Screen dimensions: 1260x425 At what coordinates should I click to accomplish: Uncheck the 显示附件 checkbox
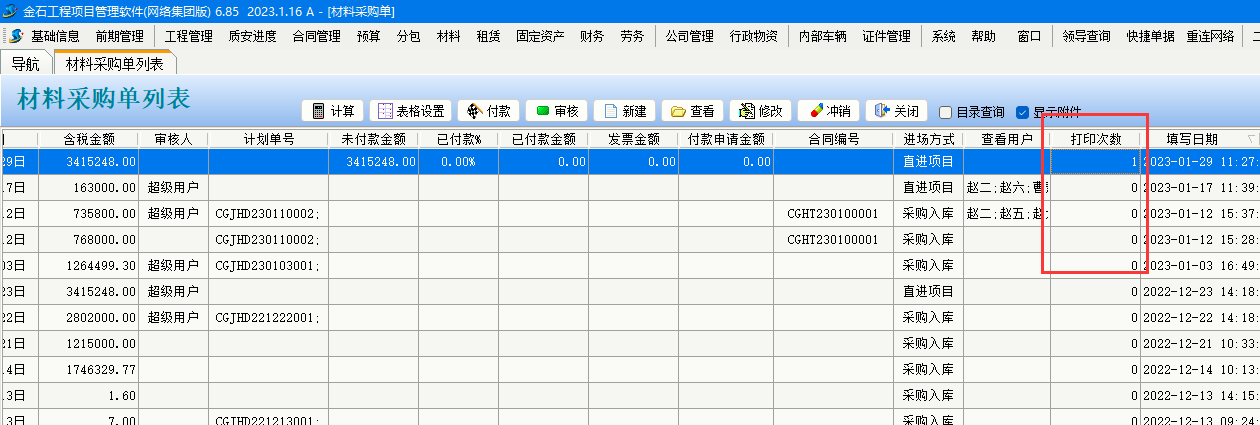(x=1022, y=112)
